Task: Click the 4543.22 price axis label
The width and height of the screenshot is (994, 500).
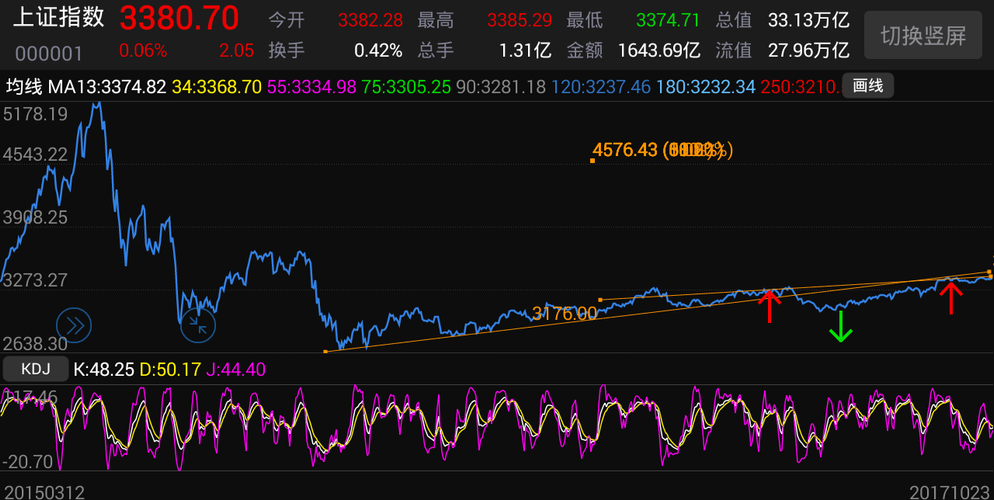Action: pos(35,155)
